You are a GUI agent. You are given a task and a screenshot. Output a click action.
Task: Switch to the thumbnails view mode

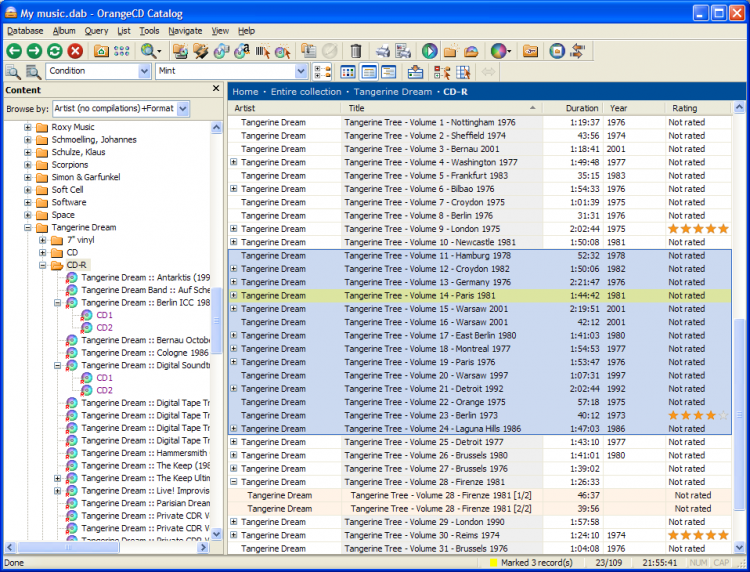tap(348, 72)
